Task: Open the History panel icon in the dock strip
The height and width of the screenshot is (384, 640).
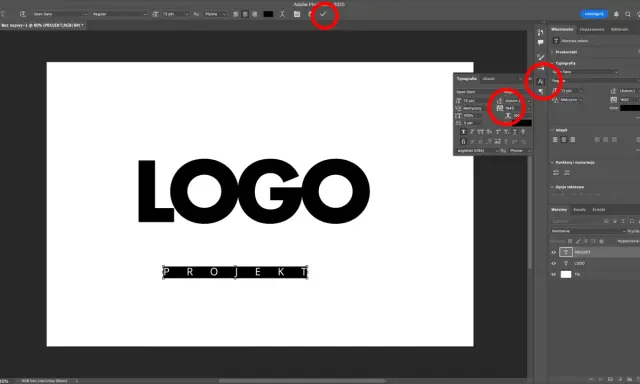Action: point(540,32)
